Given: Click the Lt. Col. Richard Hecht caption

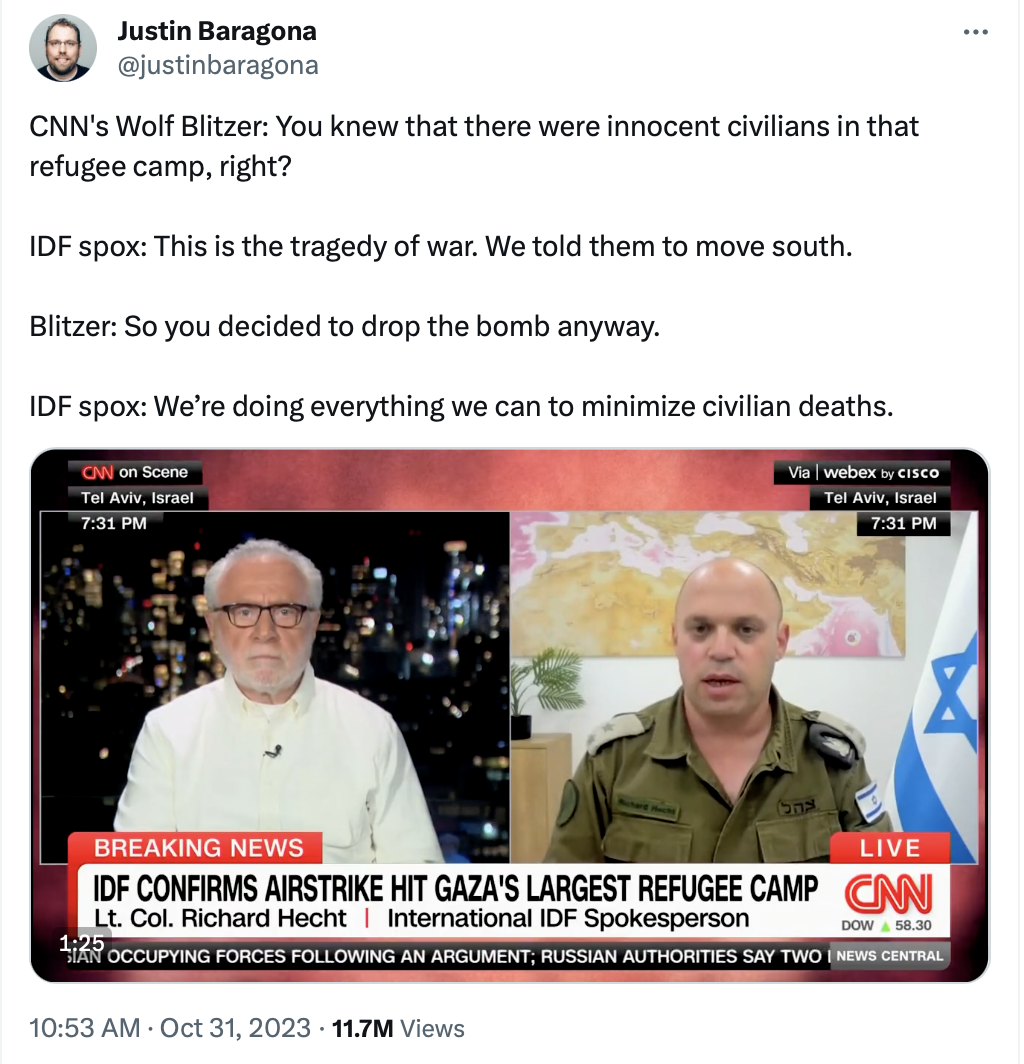Looking at the screenshot, I should (221, 918).
